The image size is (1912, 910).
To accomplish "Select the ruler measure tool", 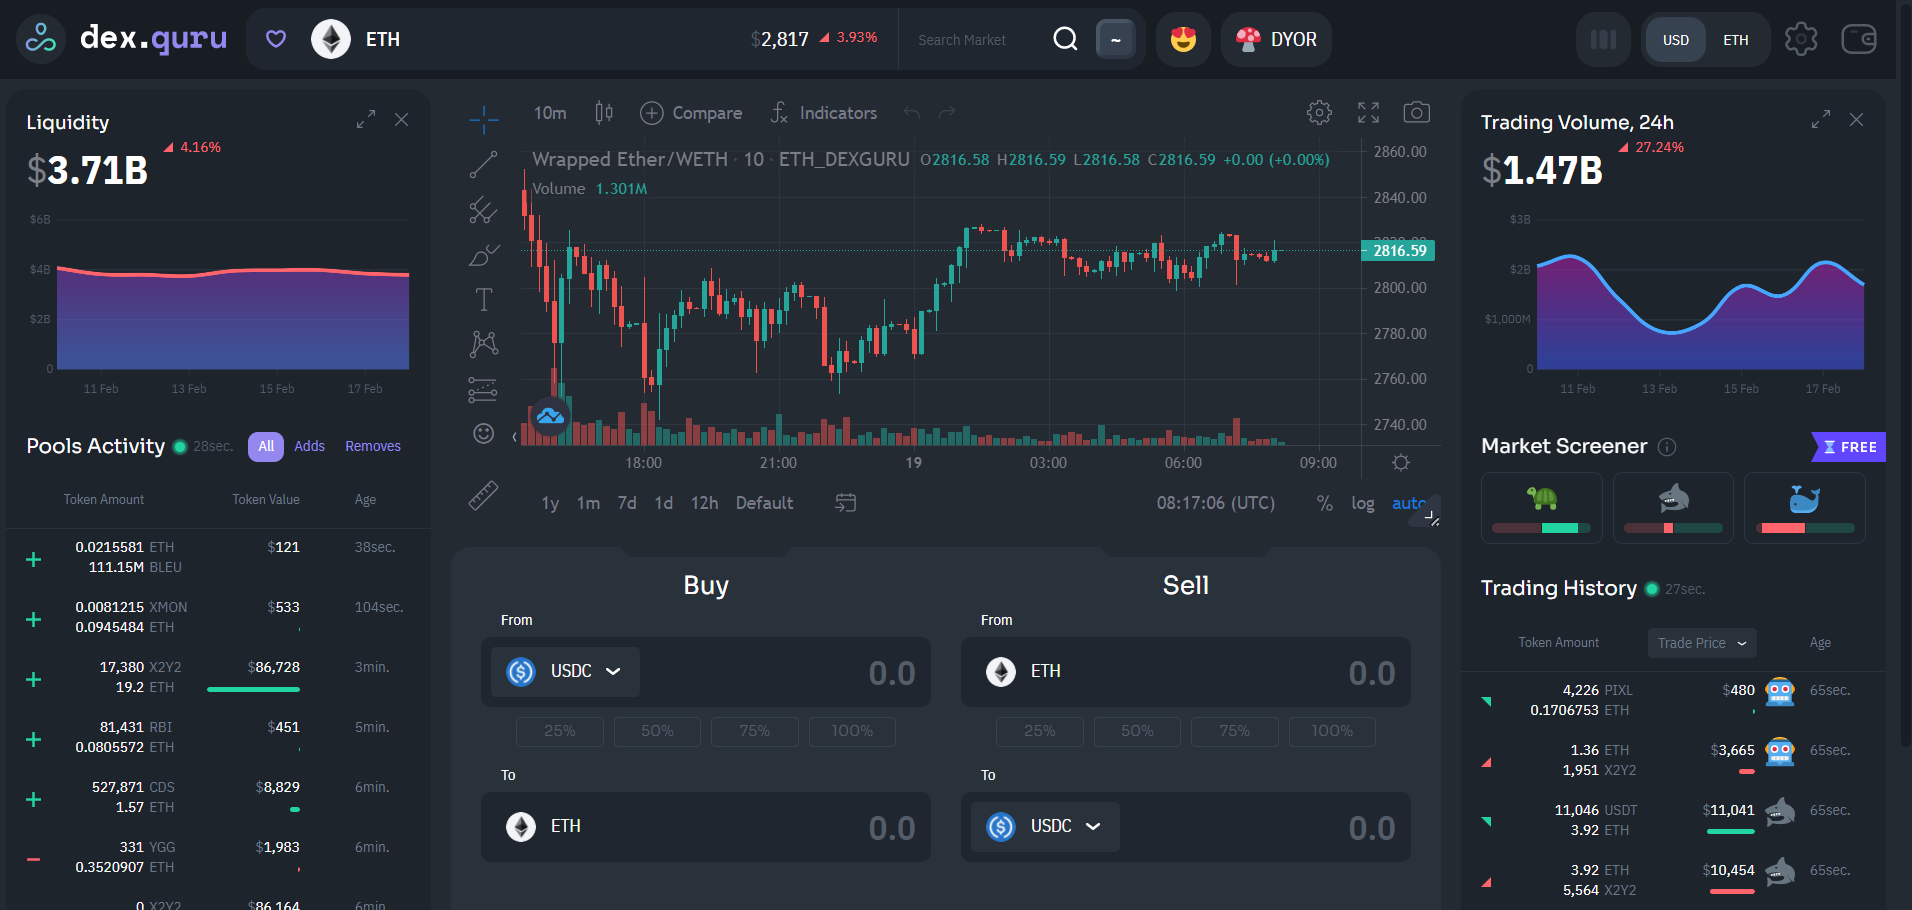I will pos(484,495).
